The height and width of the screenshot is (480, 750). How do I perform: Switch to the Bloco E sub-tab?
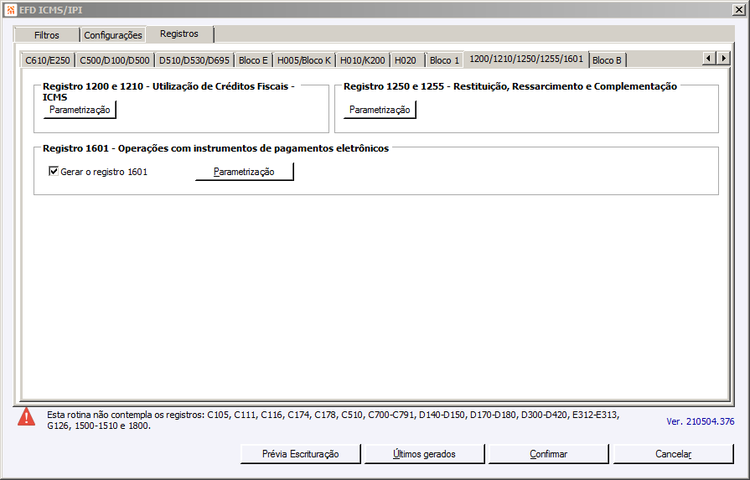253,60
